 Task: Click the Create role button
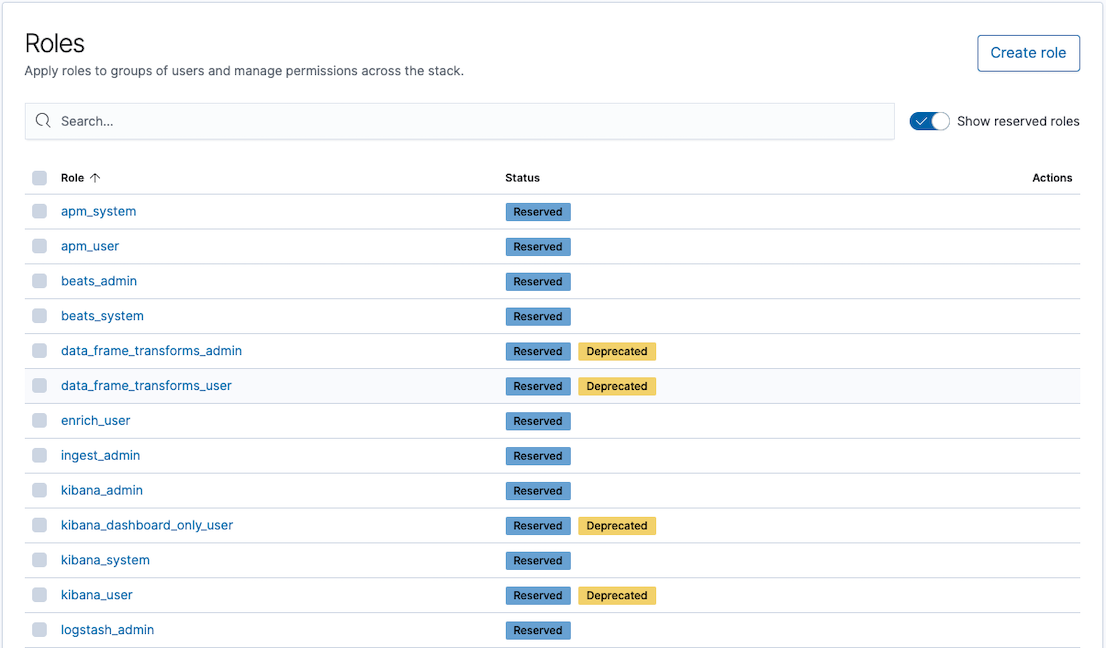pyautogui.click(x=1028, y=53)
